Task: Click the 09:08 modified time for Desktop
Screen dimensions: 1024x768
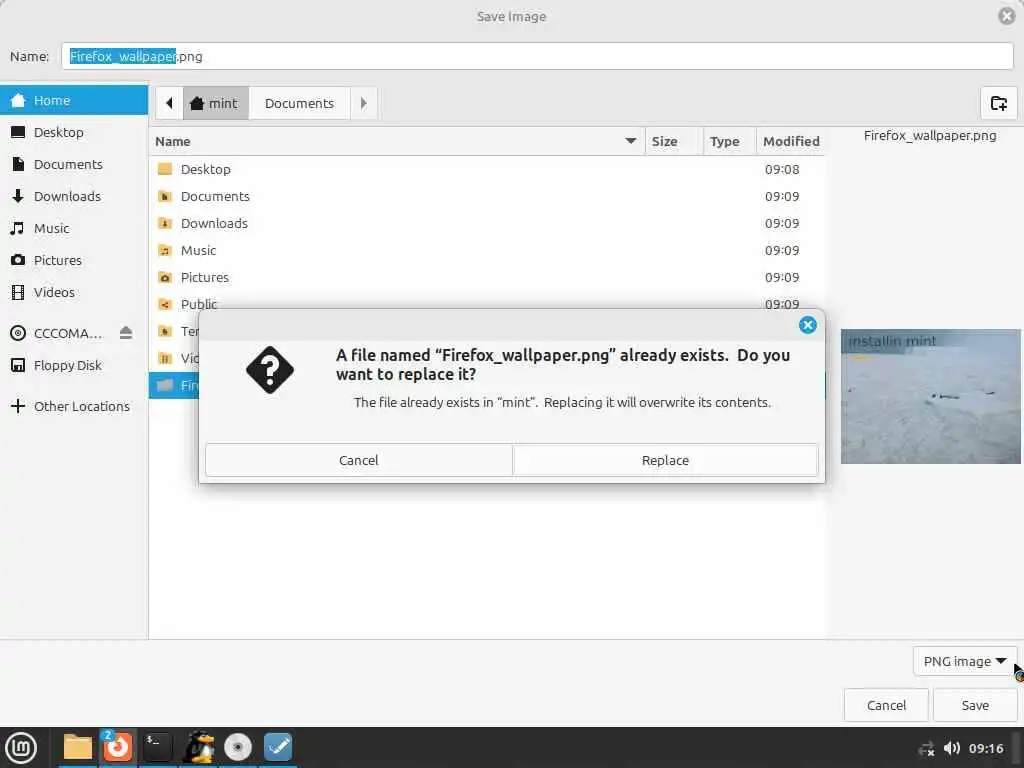Action: pyautogui.click(x=782, y=170)
